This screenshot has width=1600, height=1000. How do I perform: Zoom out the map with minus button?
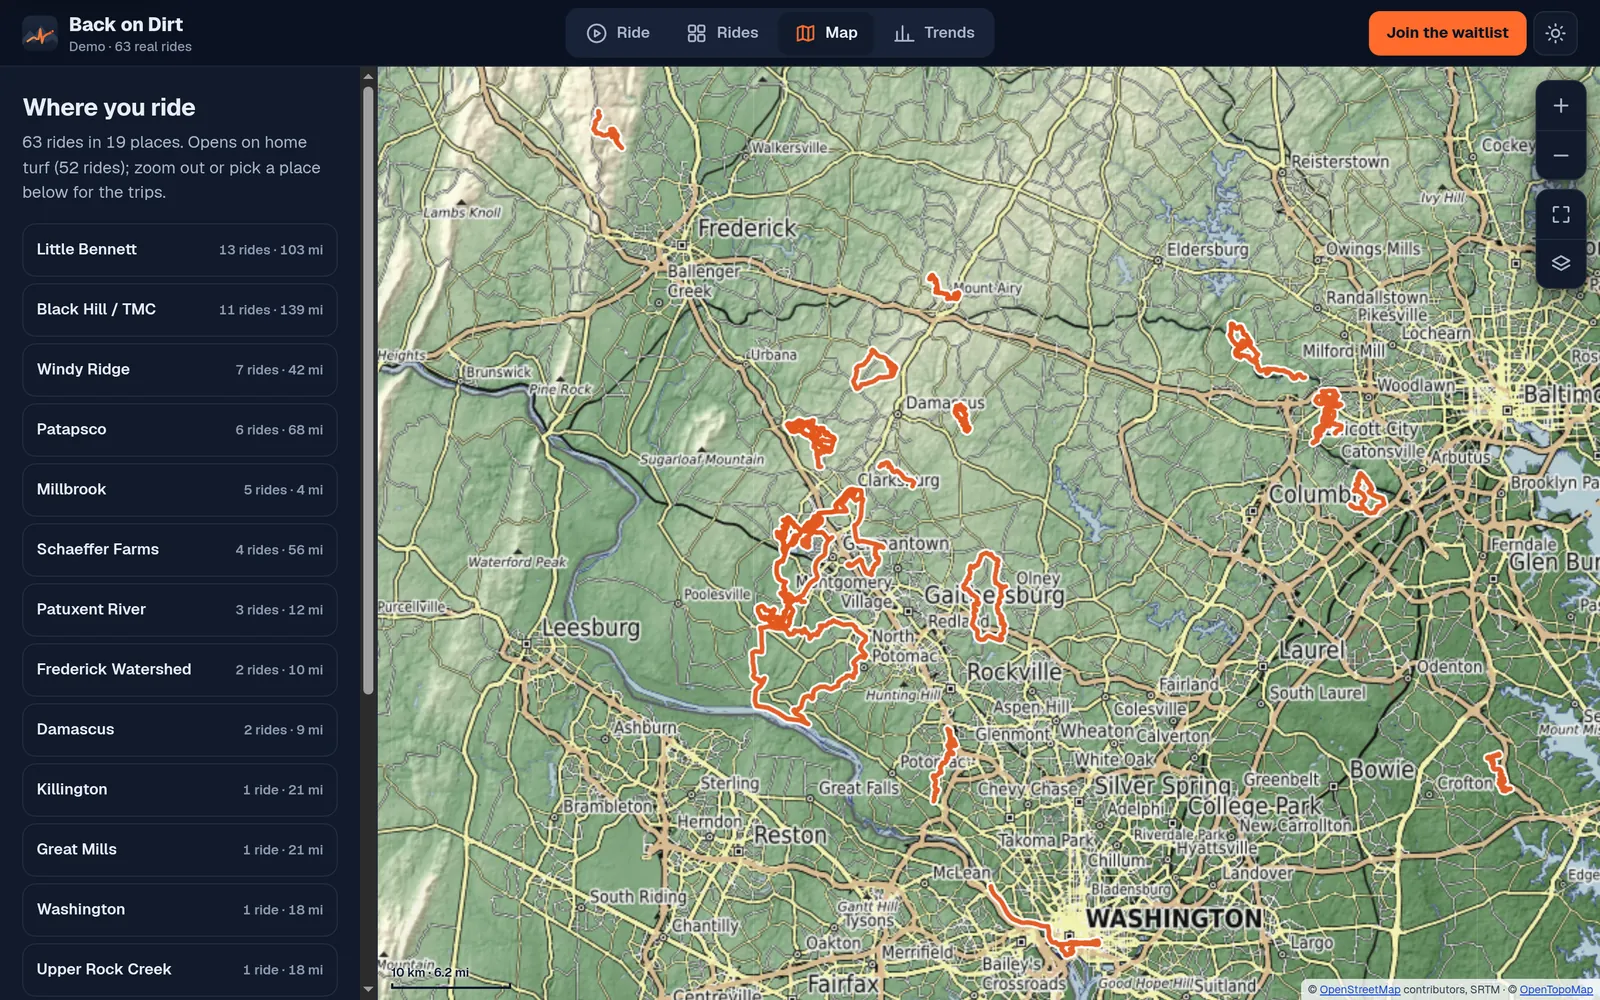tap(1561, 156)
